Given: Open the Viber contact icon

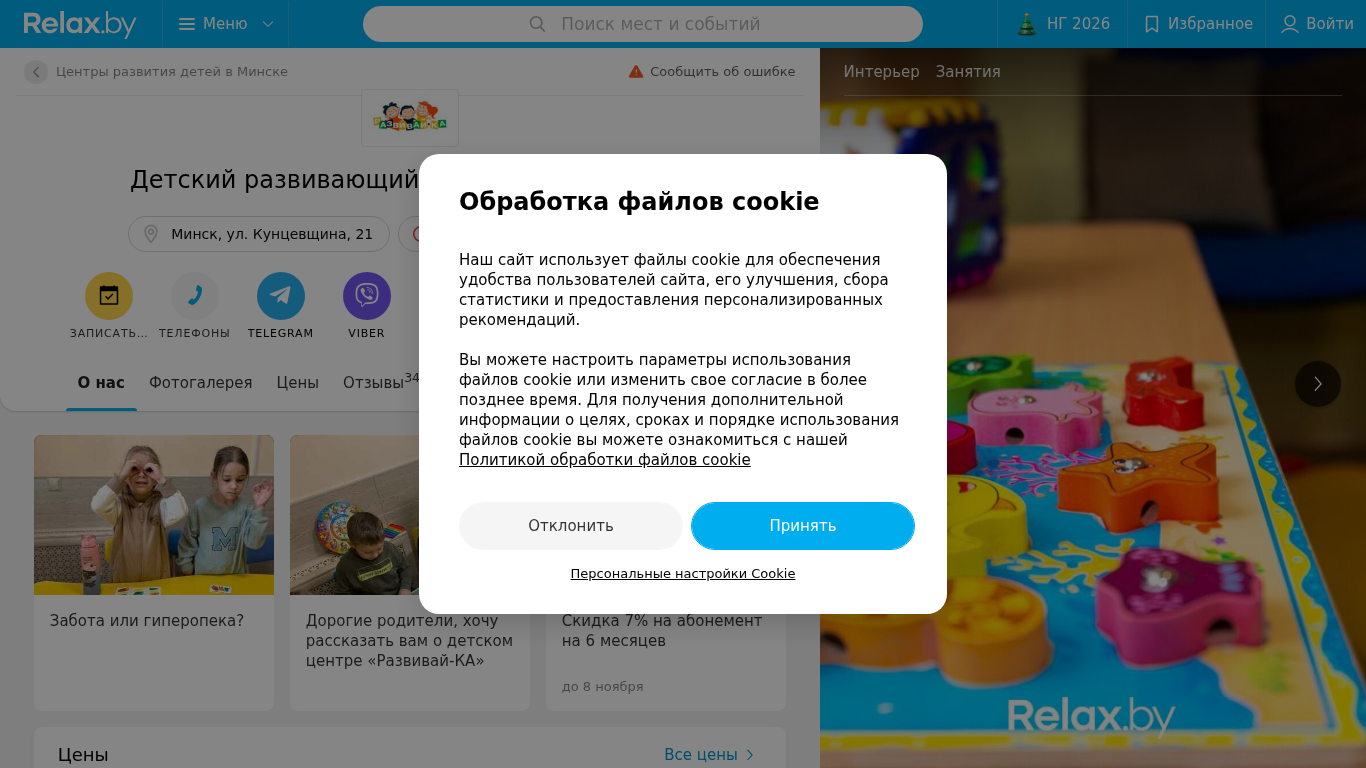Looking at the screenshot, I should point(367,296).
